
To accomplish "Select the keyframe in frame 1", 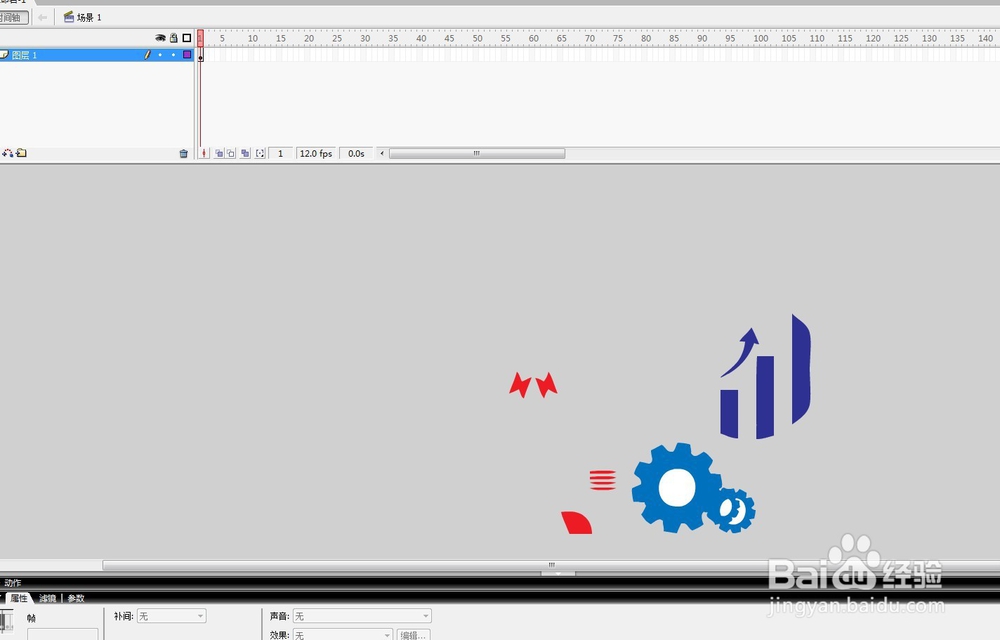I will (200, 55).
